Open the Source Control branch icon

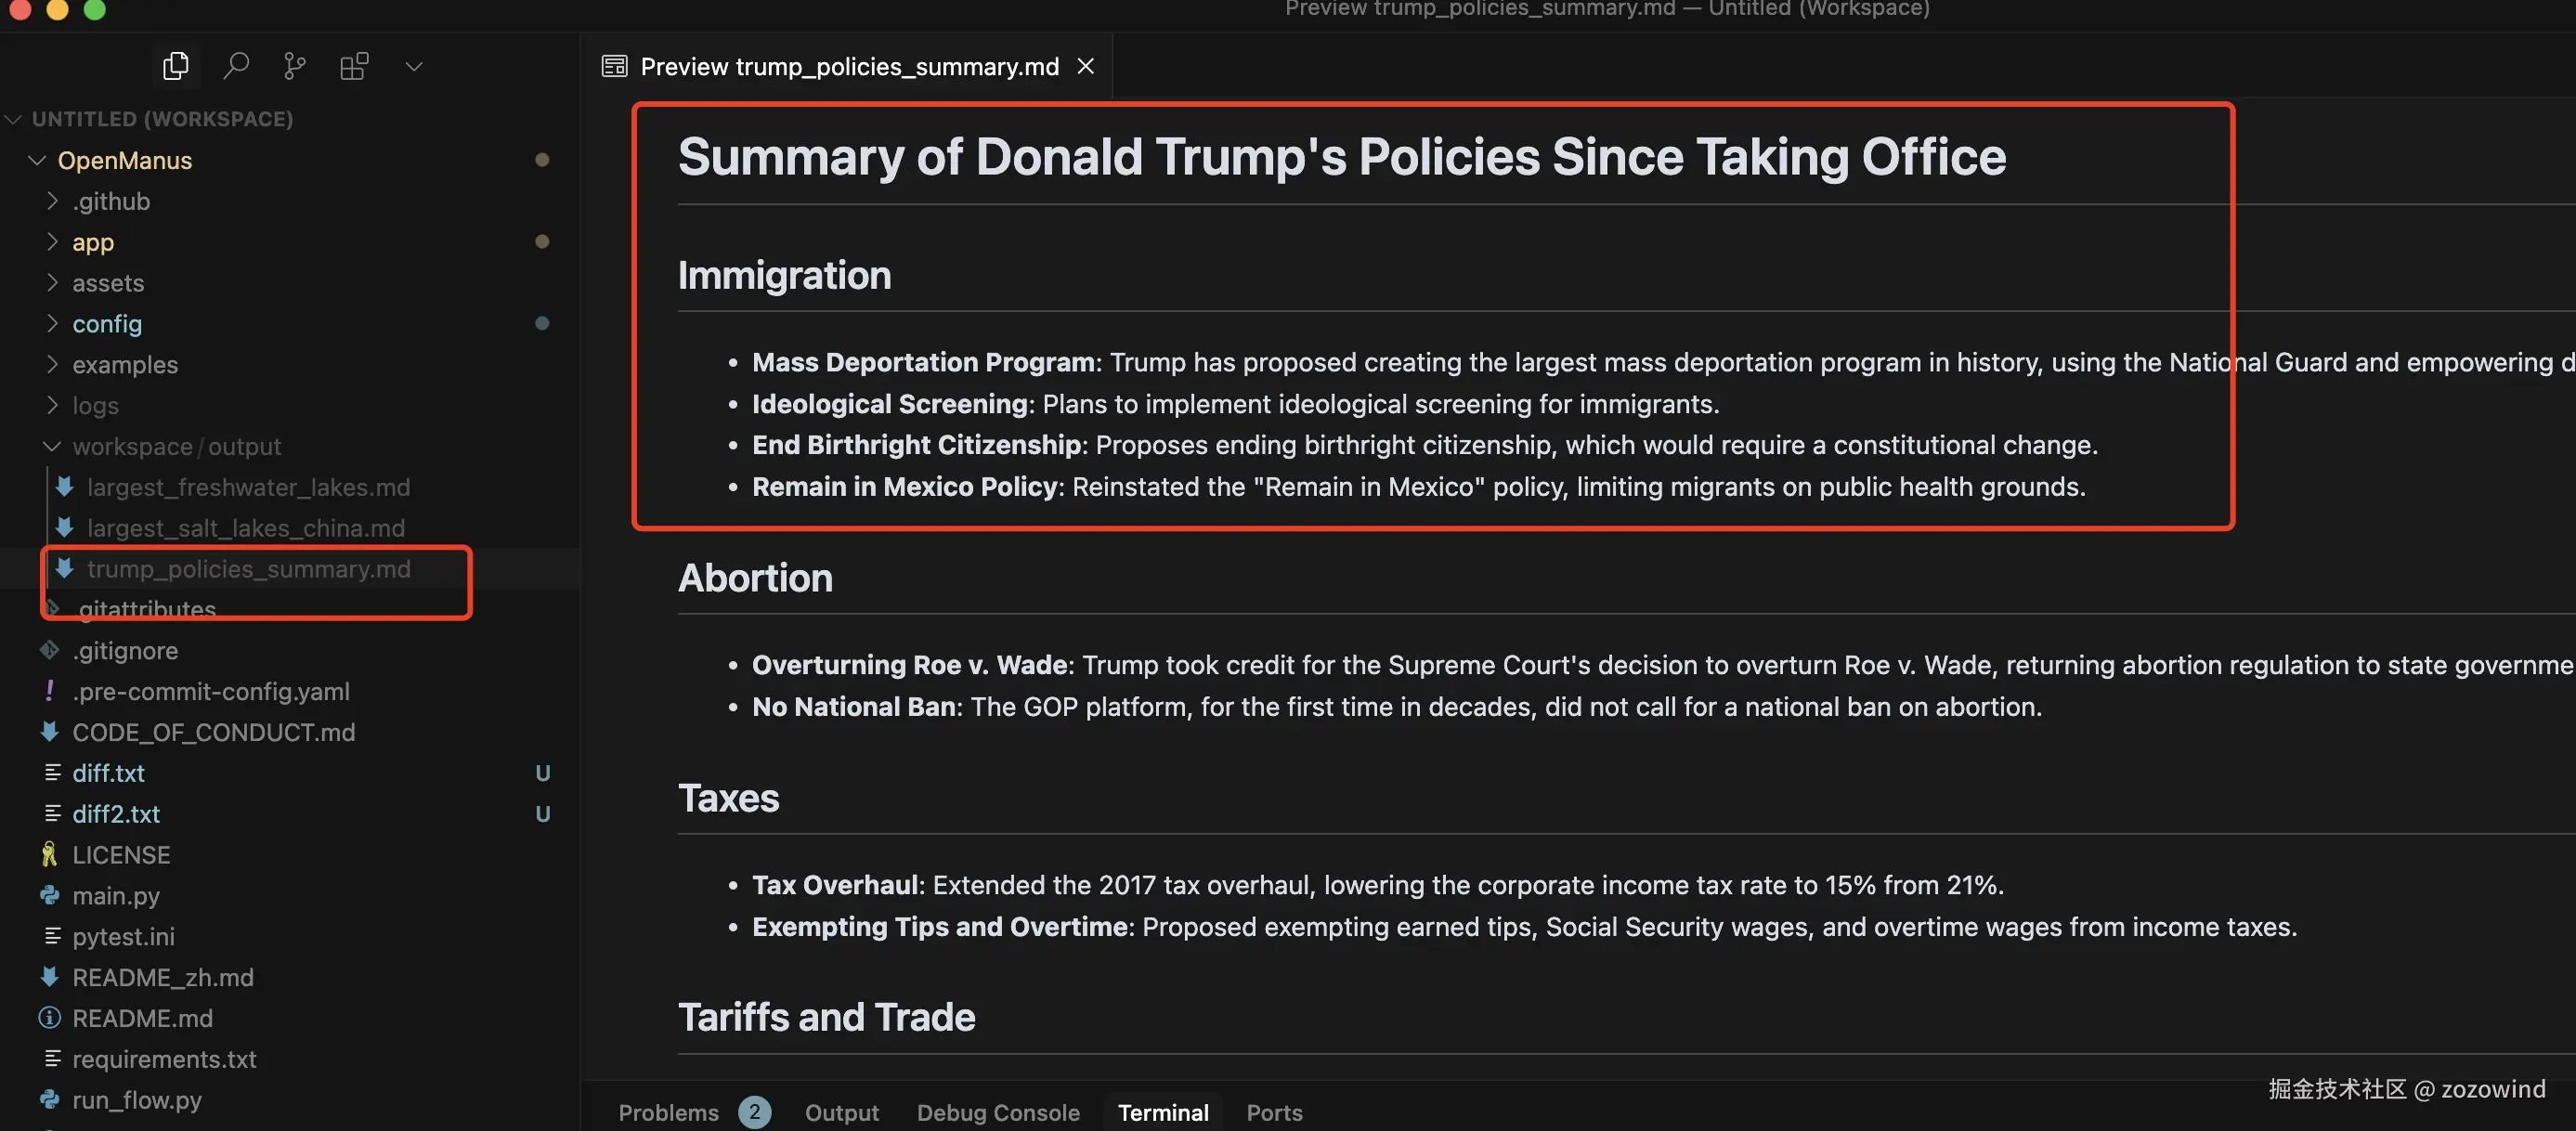(x=294, y=65)
